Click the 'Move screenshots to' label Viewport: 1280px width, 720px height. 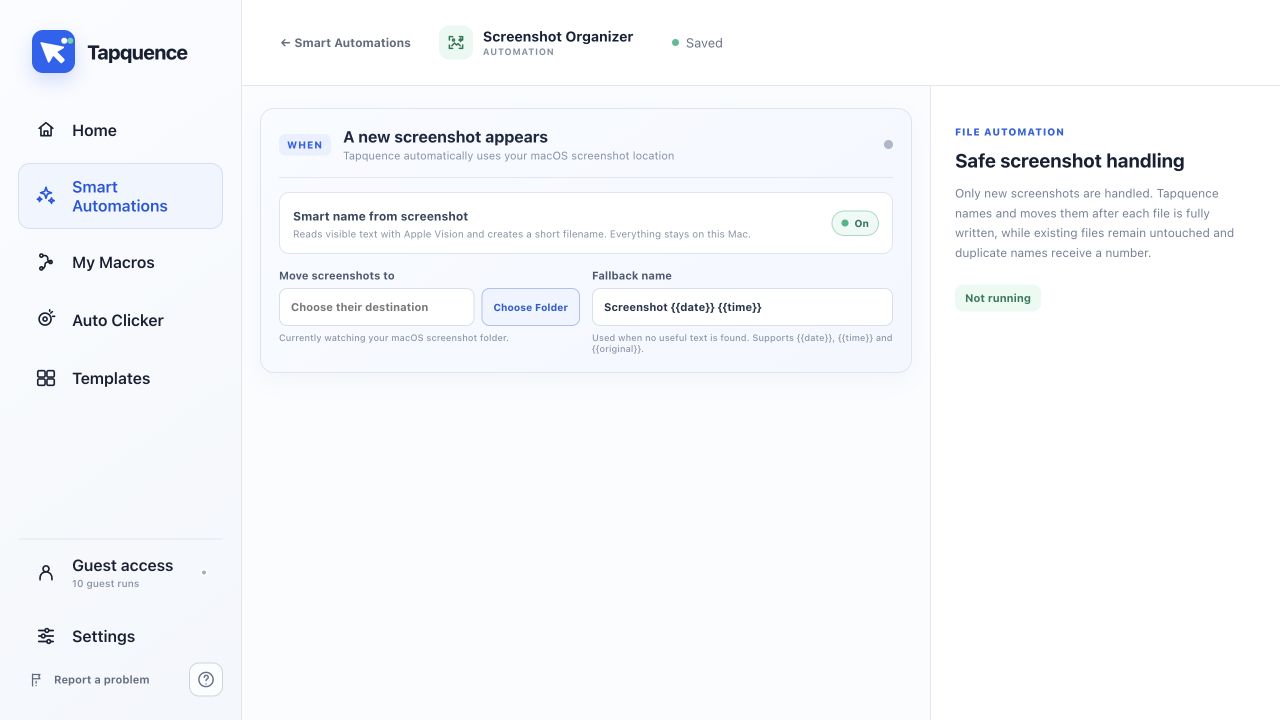pyautogui.click(x=337, y=275)
